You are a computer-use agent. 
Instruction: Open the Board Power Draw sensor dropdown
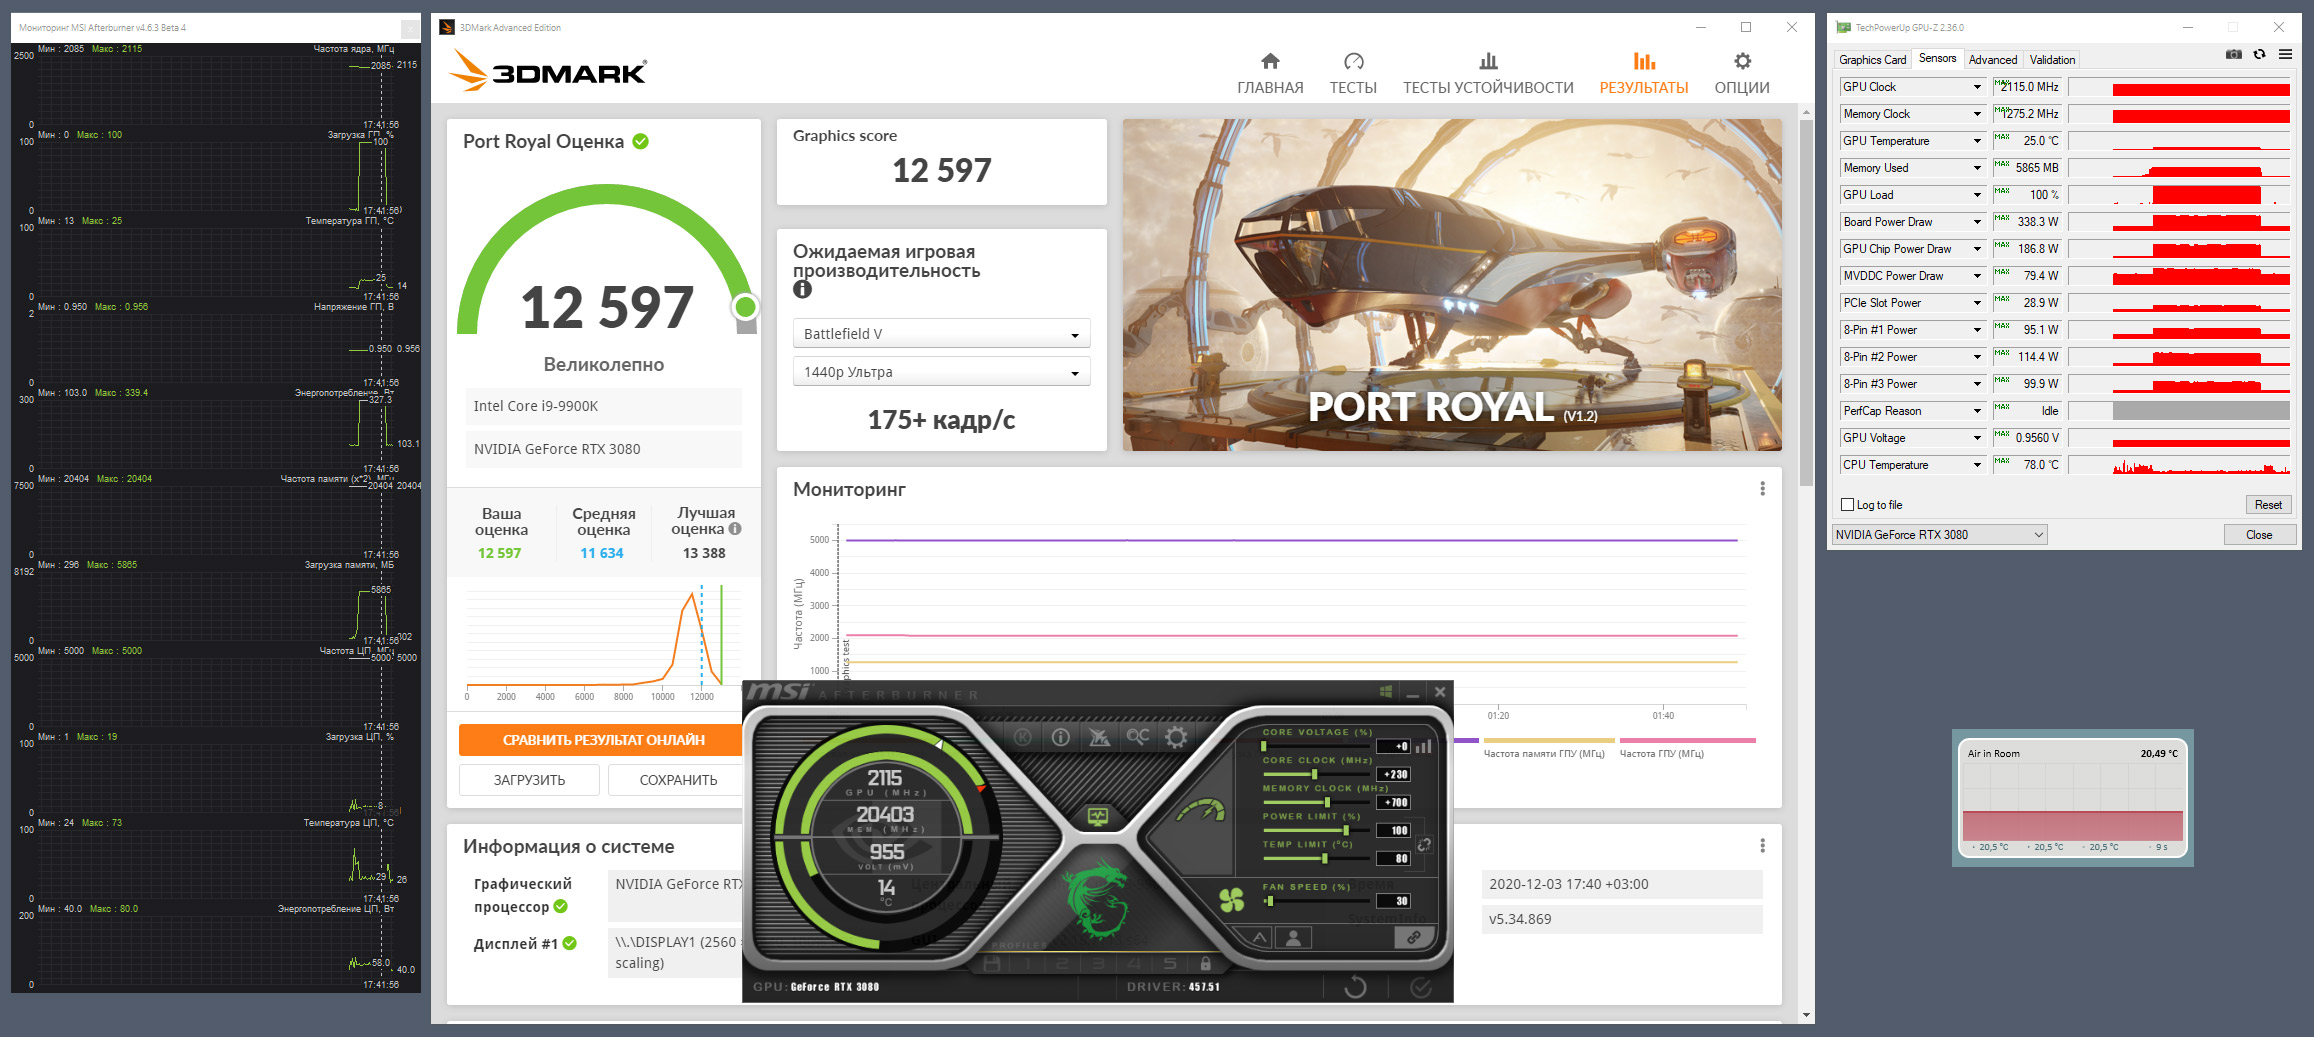(x=1912, y=222)
